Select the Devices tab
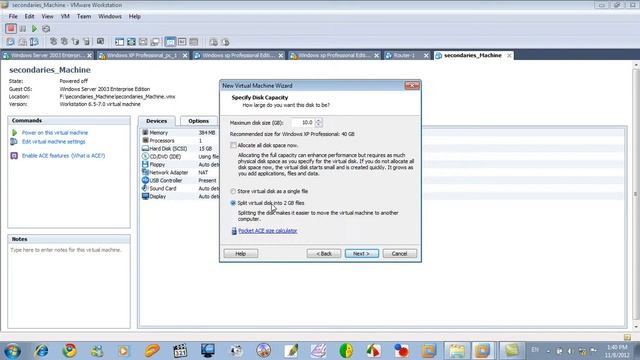The image size is (640, 360). coord(157,121)
